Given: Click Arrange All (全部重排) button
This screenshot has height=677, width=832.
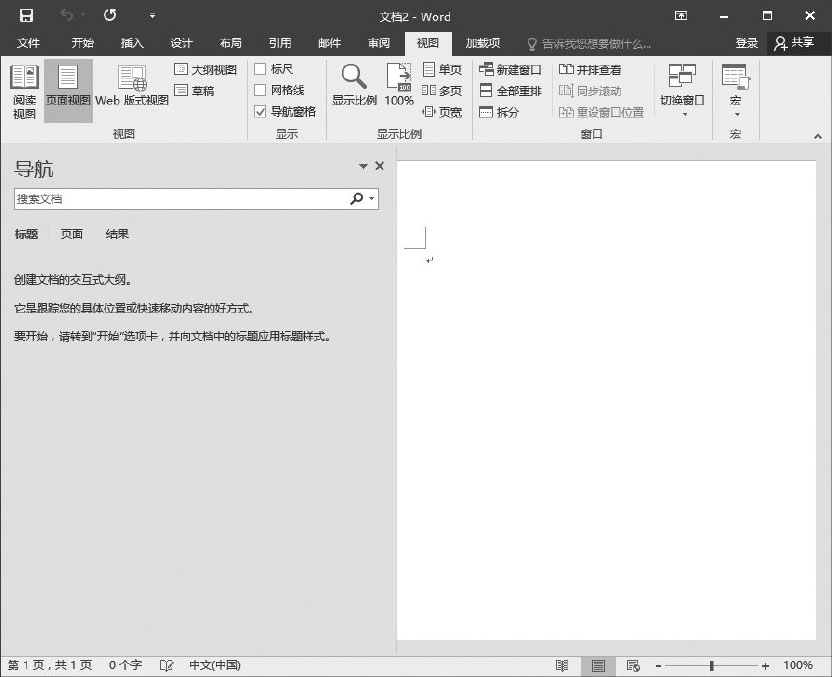Looking at the screenshot, I should (510, 91).
